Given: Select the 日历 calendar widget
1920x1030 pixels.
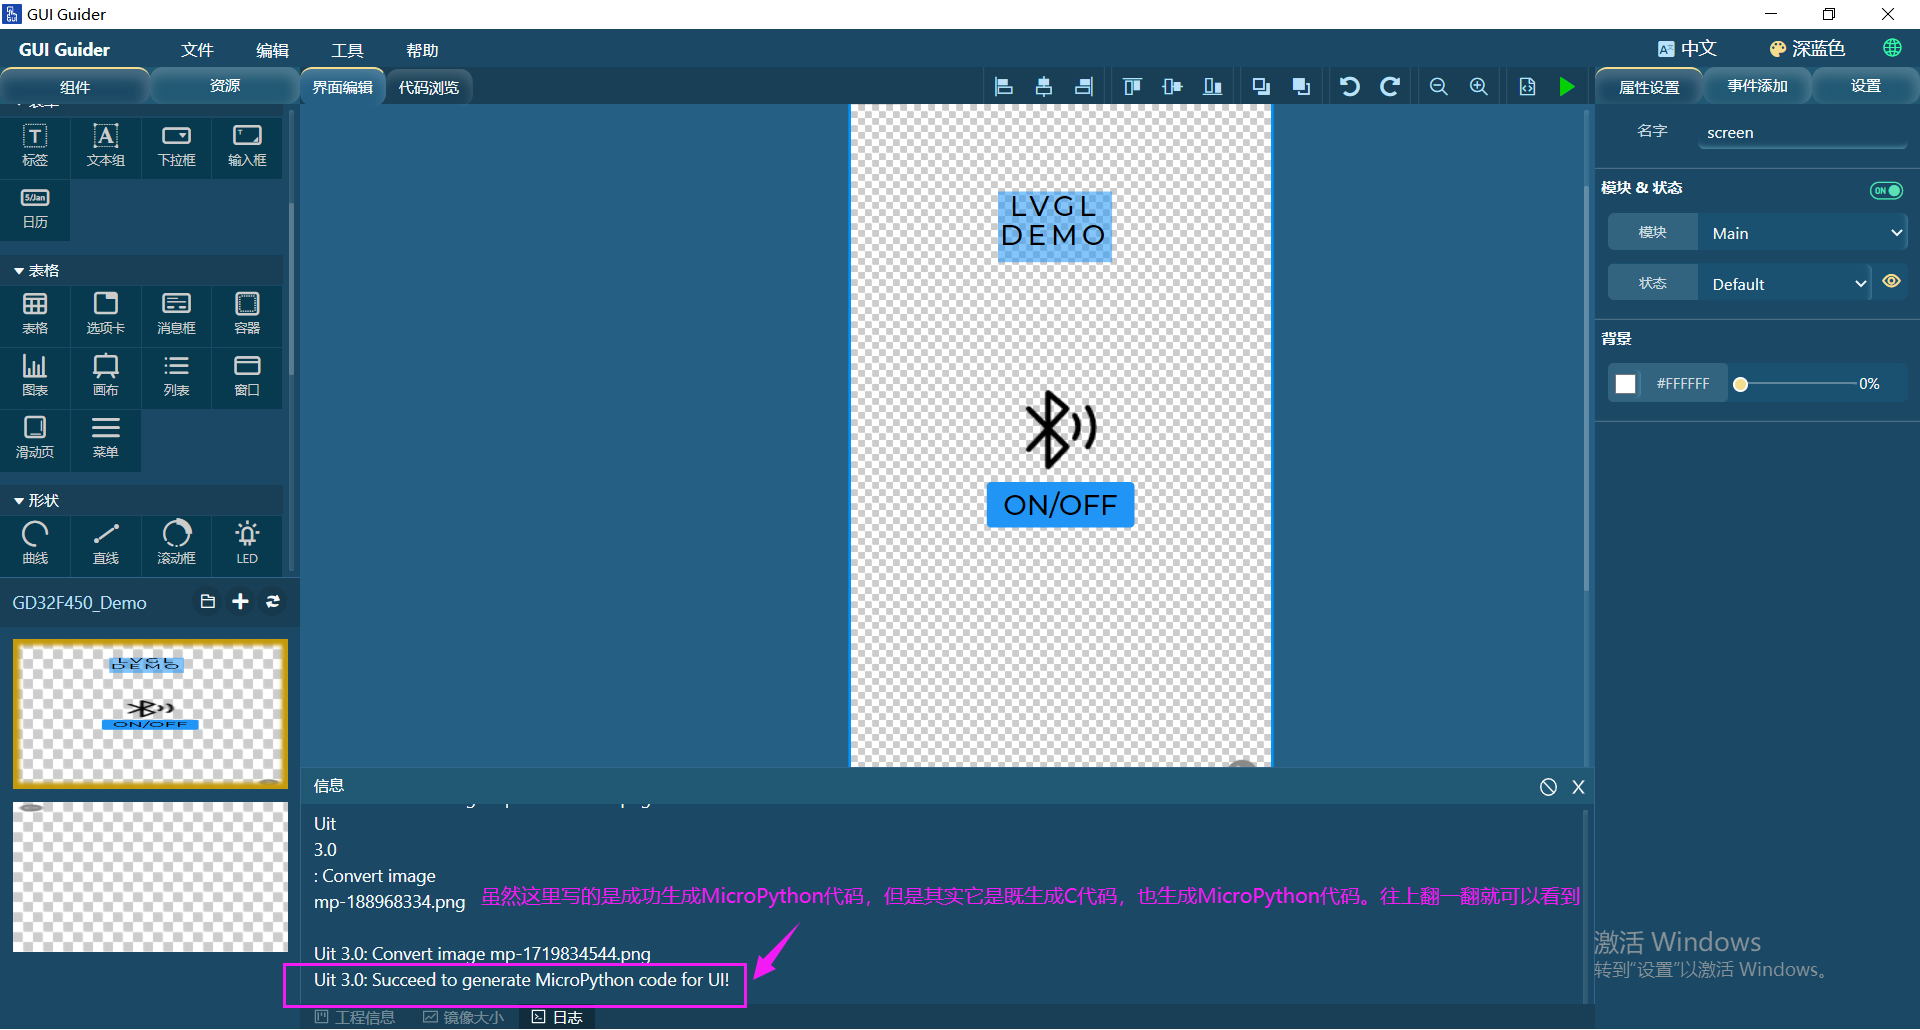Looking at the screenshot, I should pos(35,209).
